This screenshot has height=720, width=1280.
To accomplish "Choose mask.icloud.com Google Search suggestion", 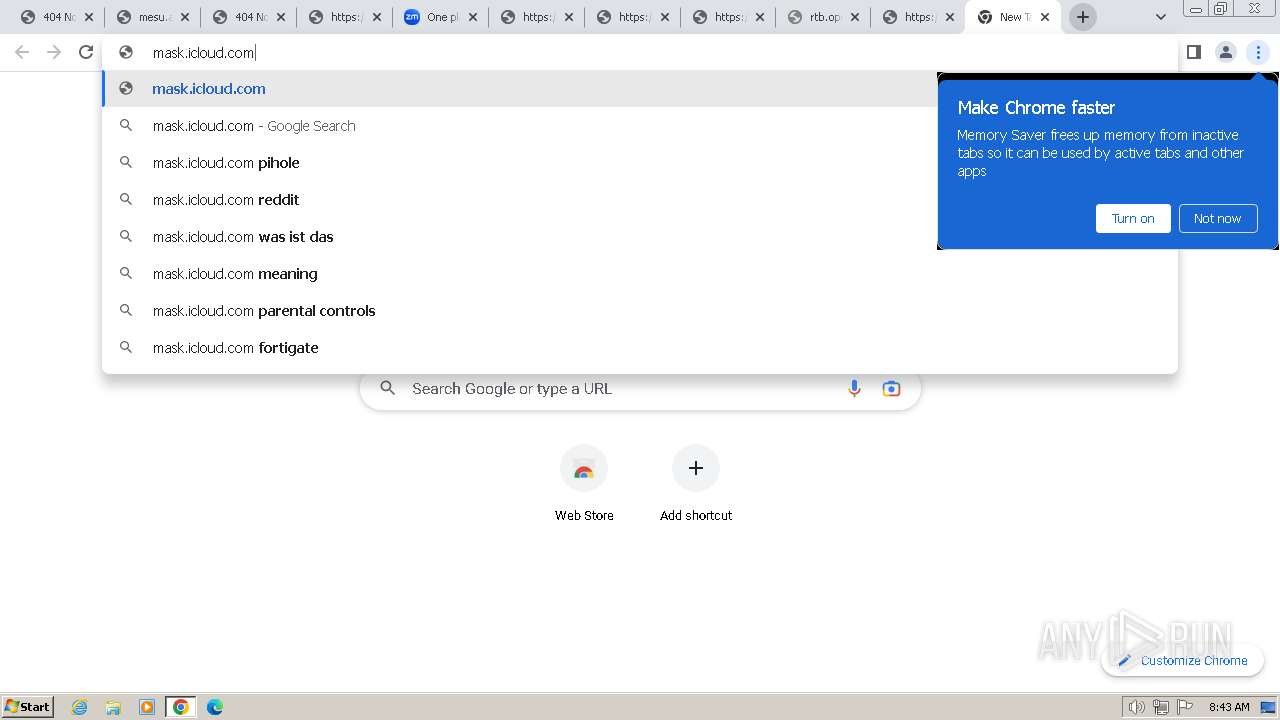I will 640,126.
